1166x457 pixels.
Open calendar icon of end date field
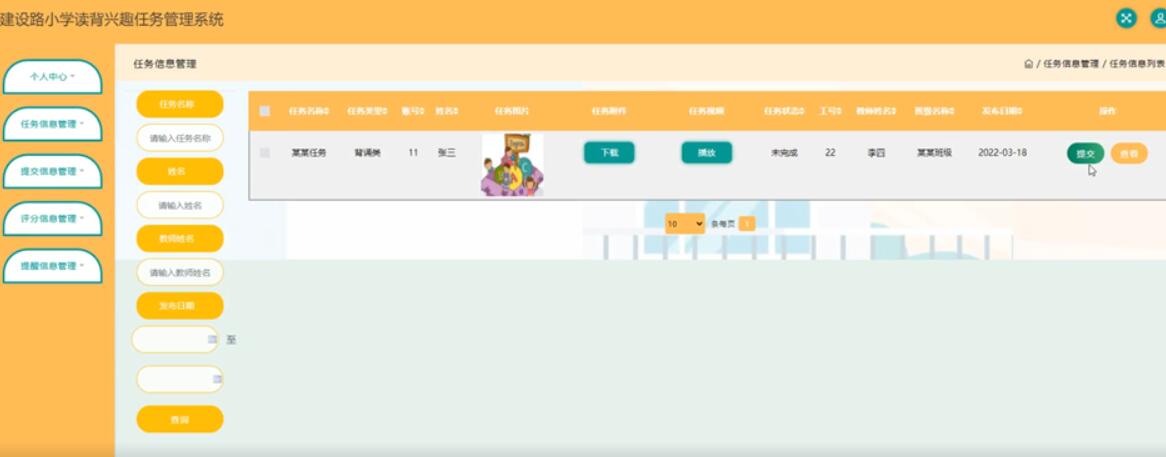click(x=217, y=379)
